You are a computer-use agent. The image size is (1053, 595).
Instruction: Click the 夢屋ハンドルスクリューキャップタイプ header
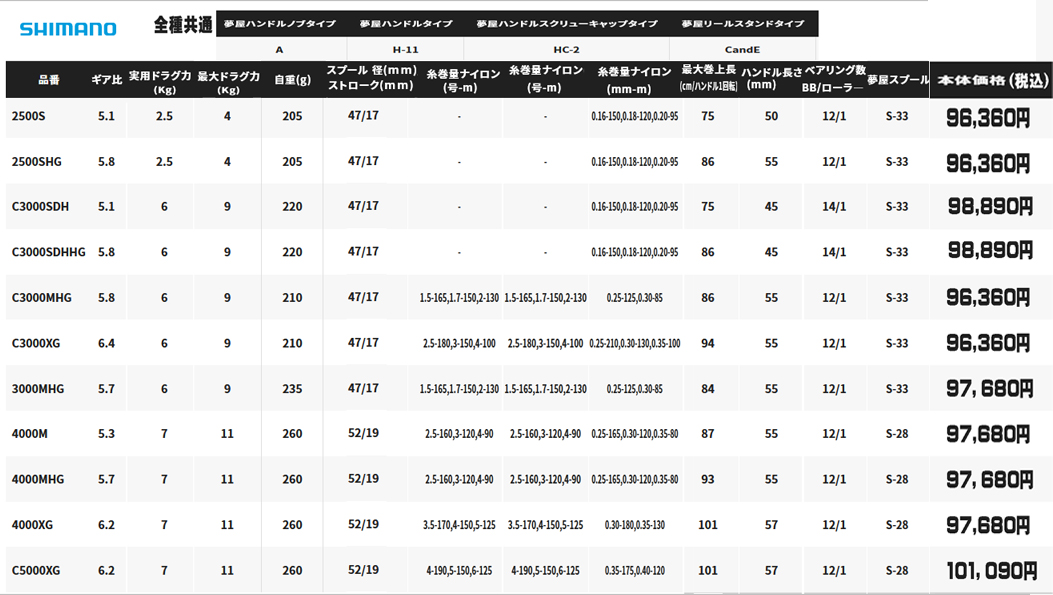point(567,23)
